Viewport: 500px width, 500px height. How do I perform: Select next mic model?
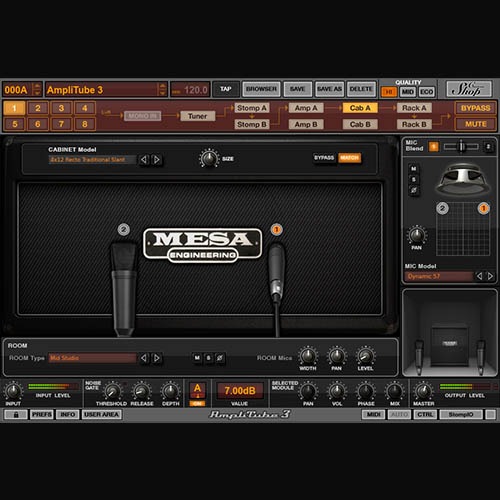[490, 276]
